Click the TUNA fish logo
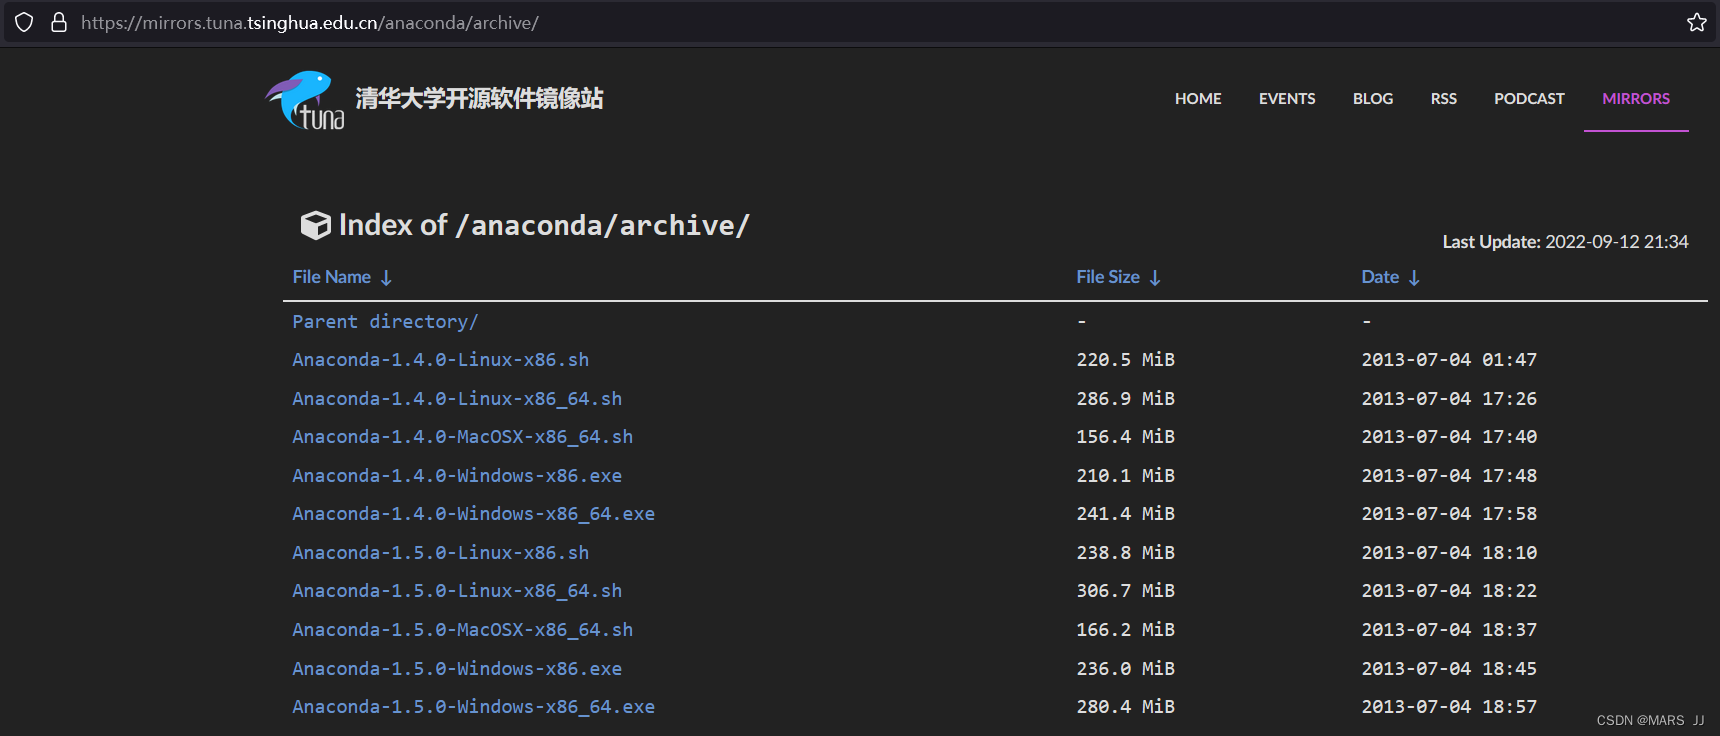1720x736 pixels. (x=305, y=100)
